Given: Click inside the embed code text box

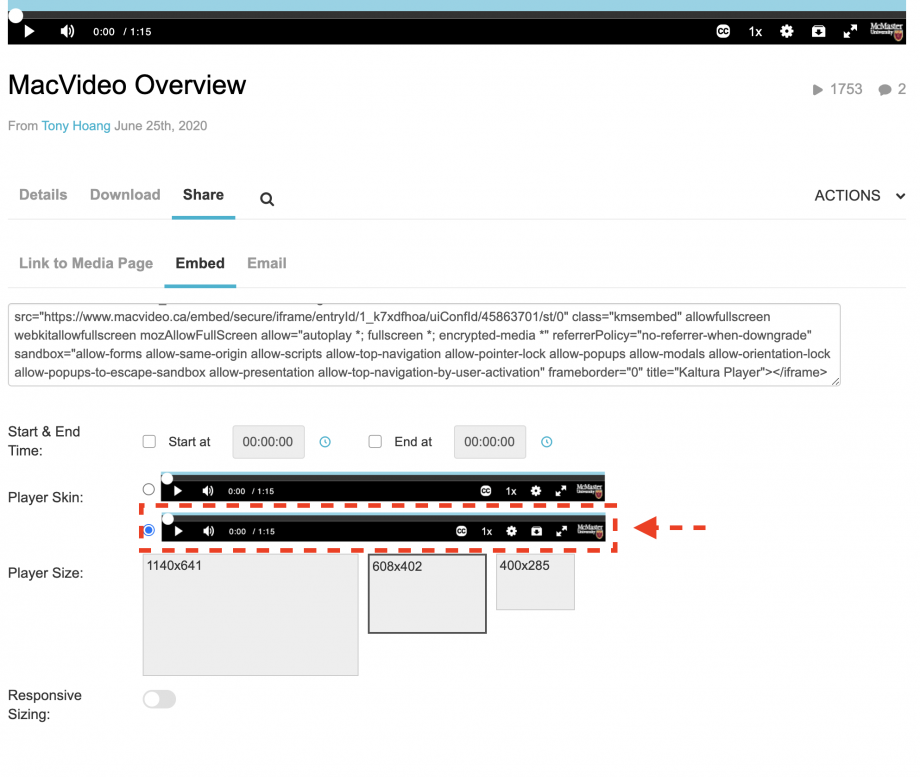Looking at the screenshot, I should (x=424, y=344).
